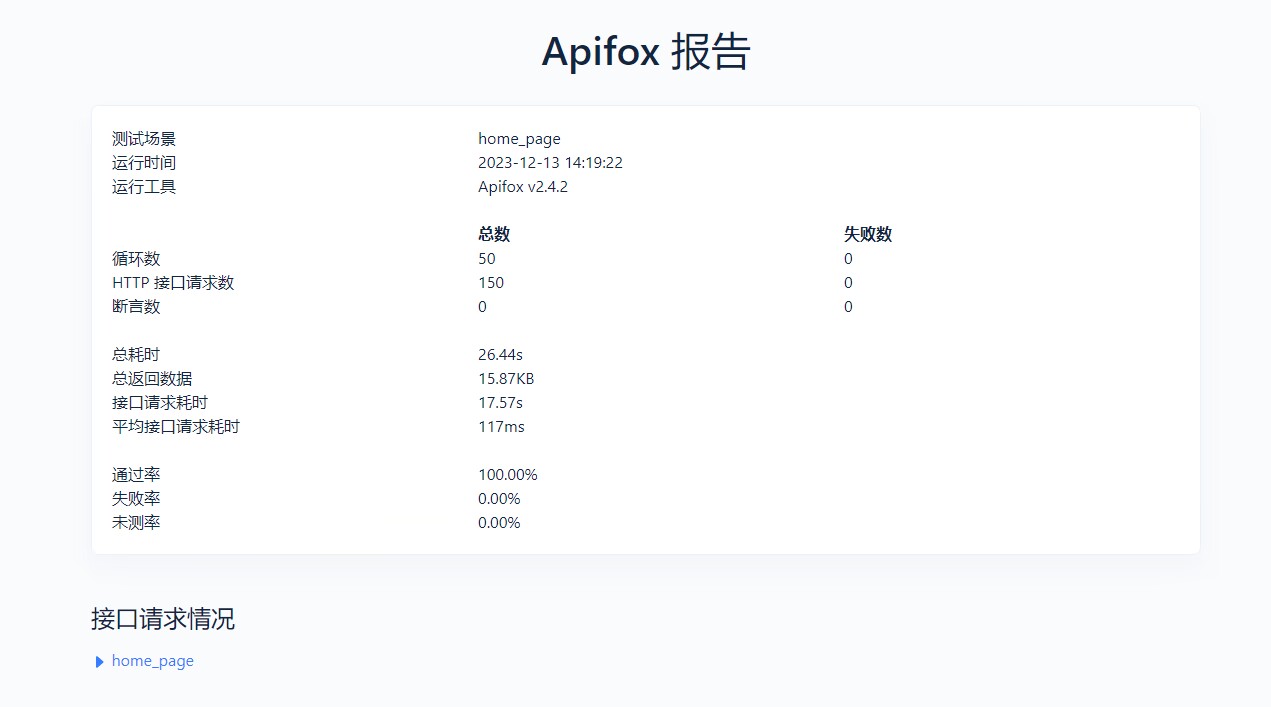Click the HTTP 接口请求数 total value 150

pyautogui.click(x=491, y=283)
